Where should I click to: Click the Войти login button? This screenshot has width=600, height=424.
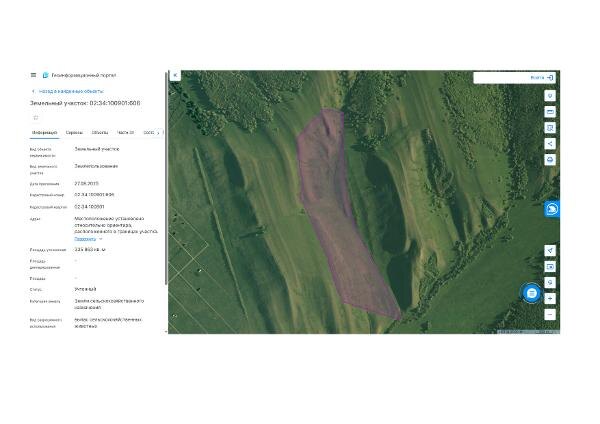pos(542,78)
